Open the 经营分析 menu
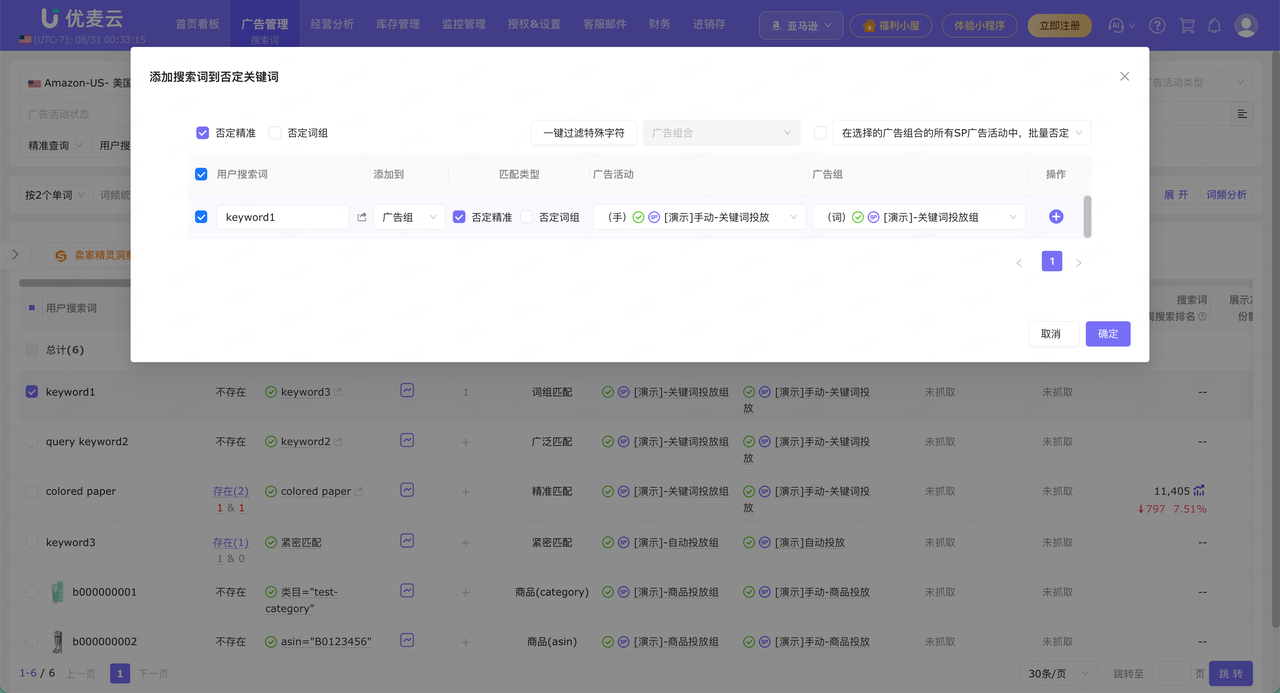The width and height of the screenshot is (1280, 693). click(332, 24)
